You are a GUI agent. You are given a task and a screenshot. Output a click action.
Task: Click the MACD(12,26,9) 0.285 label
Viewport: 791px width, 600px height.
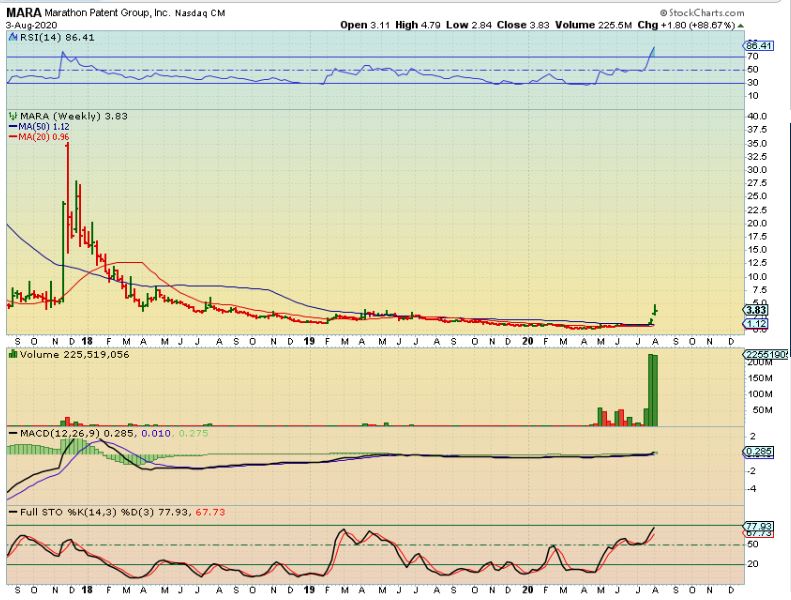click(77, 433)
